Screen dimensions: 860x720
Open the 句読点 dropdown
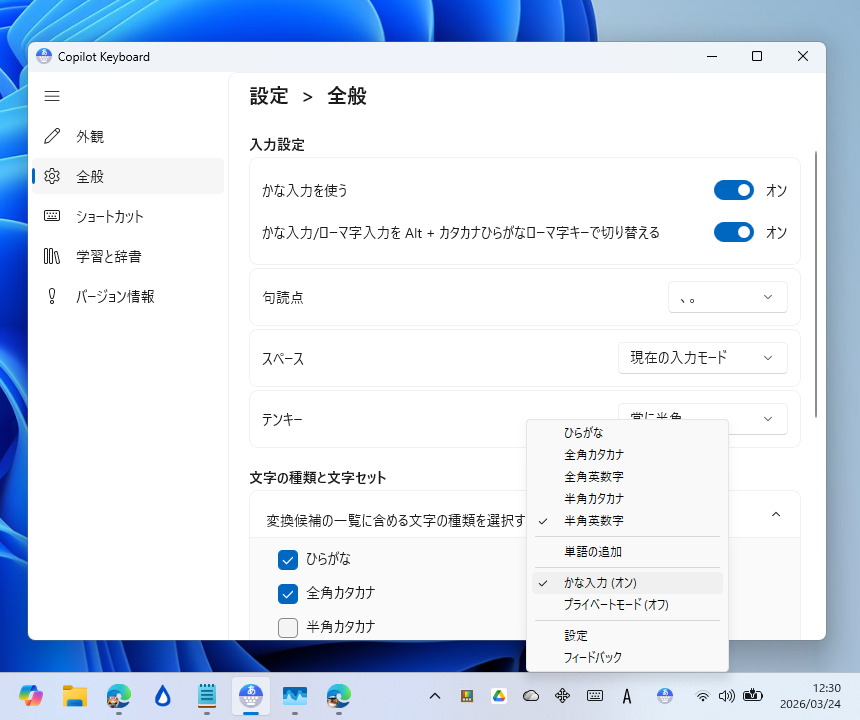727,296
